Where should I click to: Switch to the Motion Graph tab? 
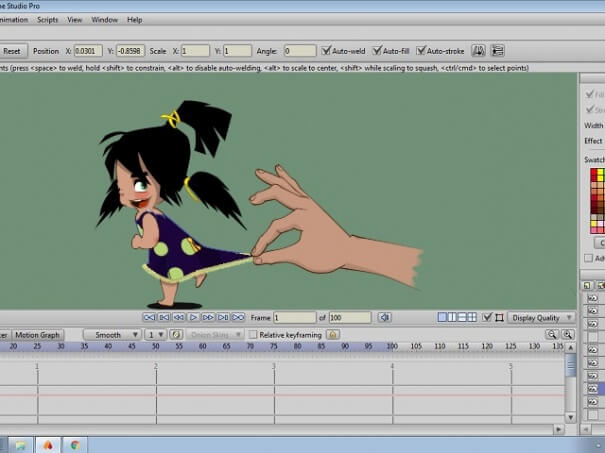coord(37,334)
